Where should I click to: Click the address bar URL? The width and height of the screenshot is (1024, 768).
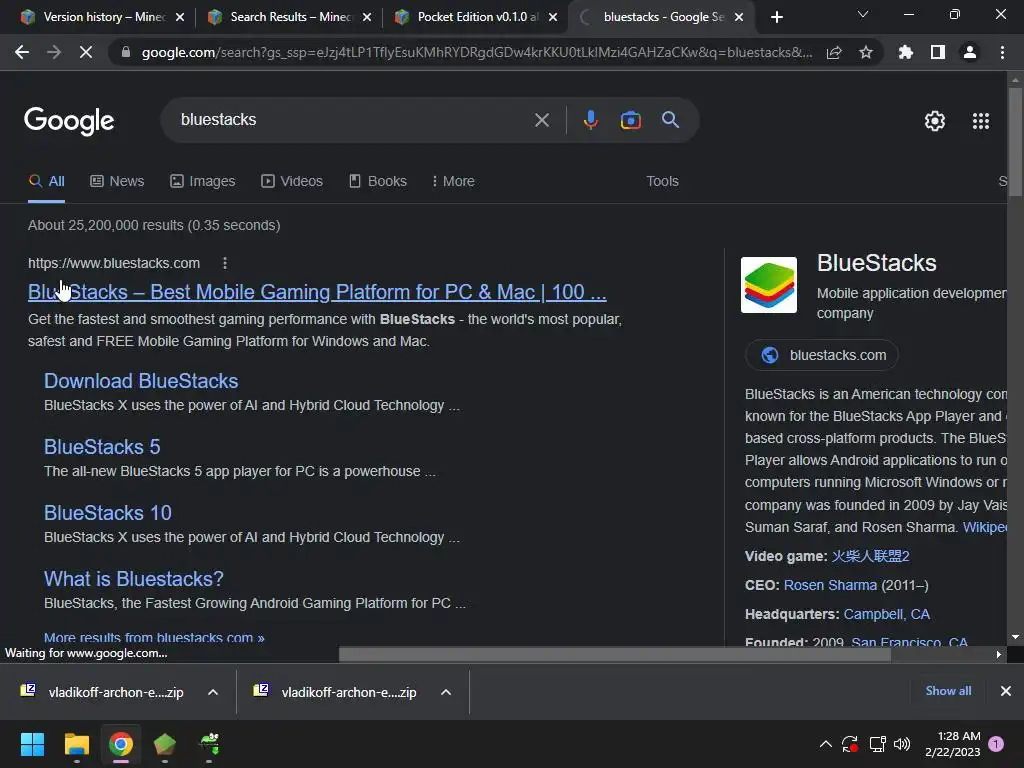[x=477, y=52]
